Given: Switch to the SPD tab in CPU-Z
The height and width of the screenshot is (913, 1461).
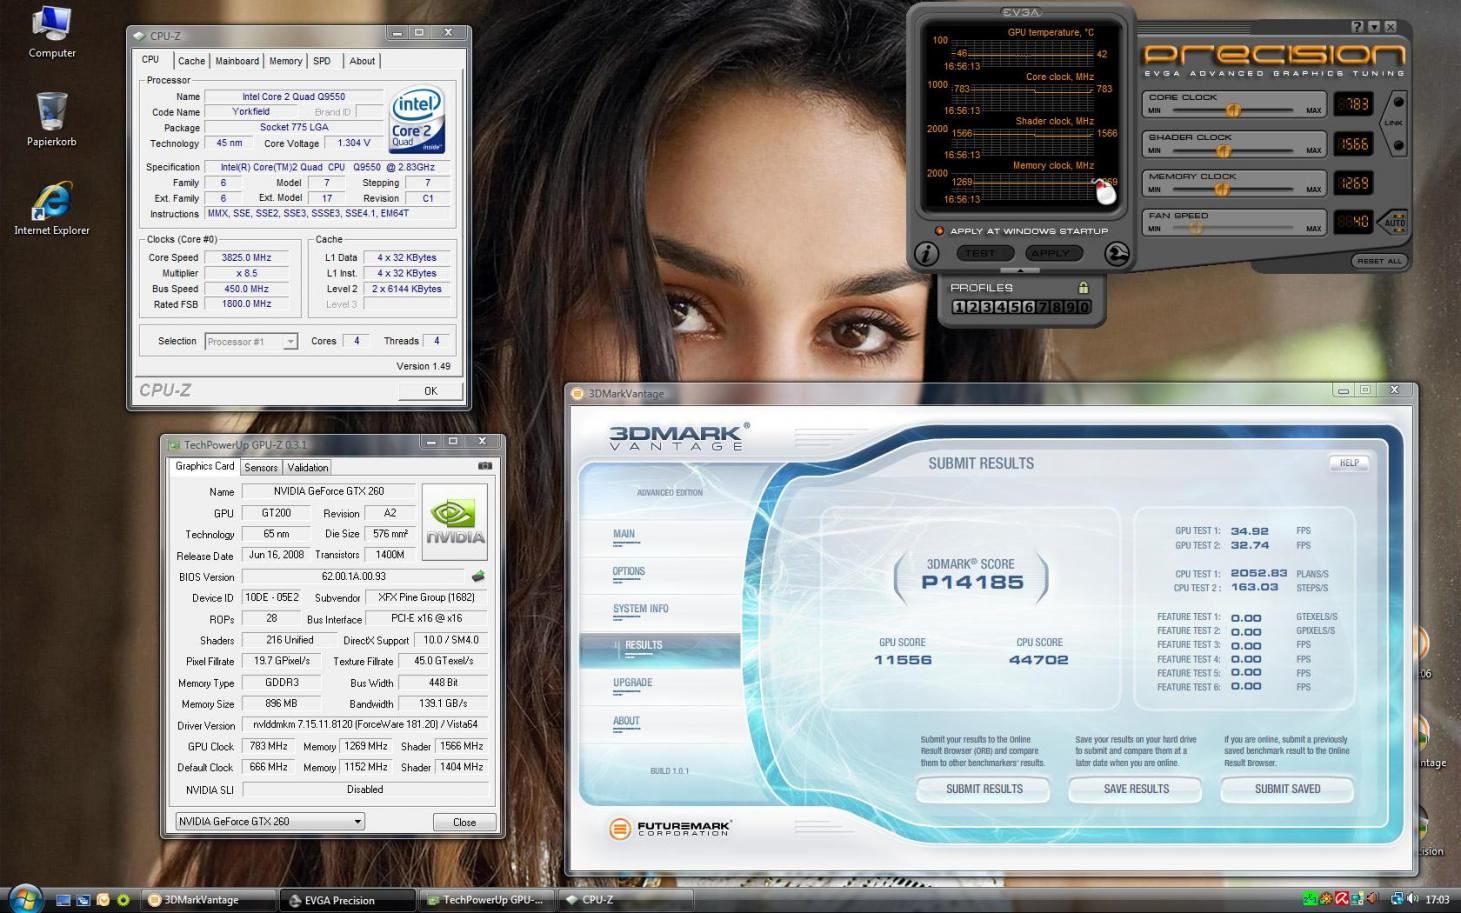Looking at the screenshot, I should 321,61.
